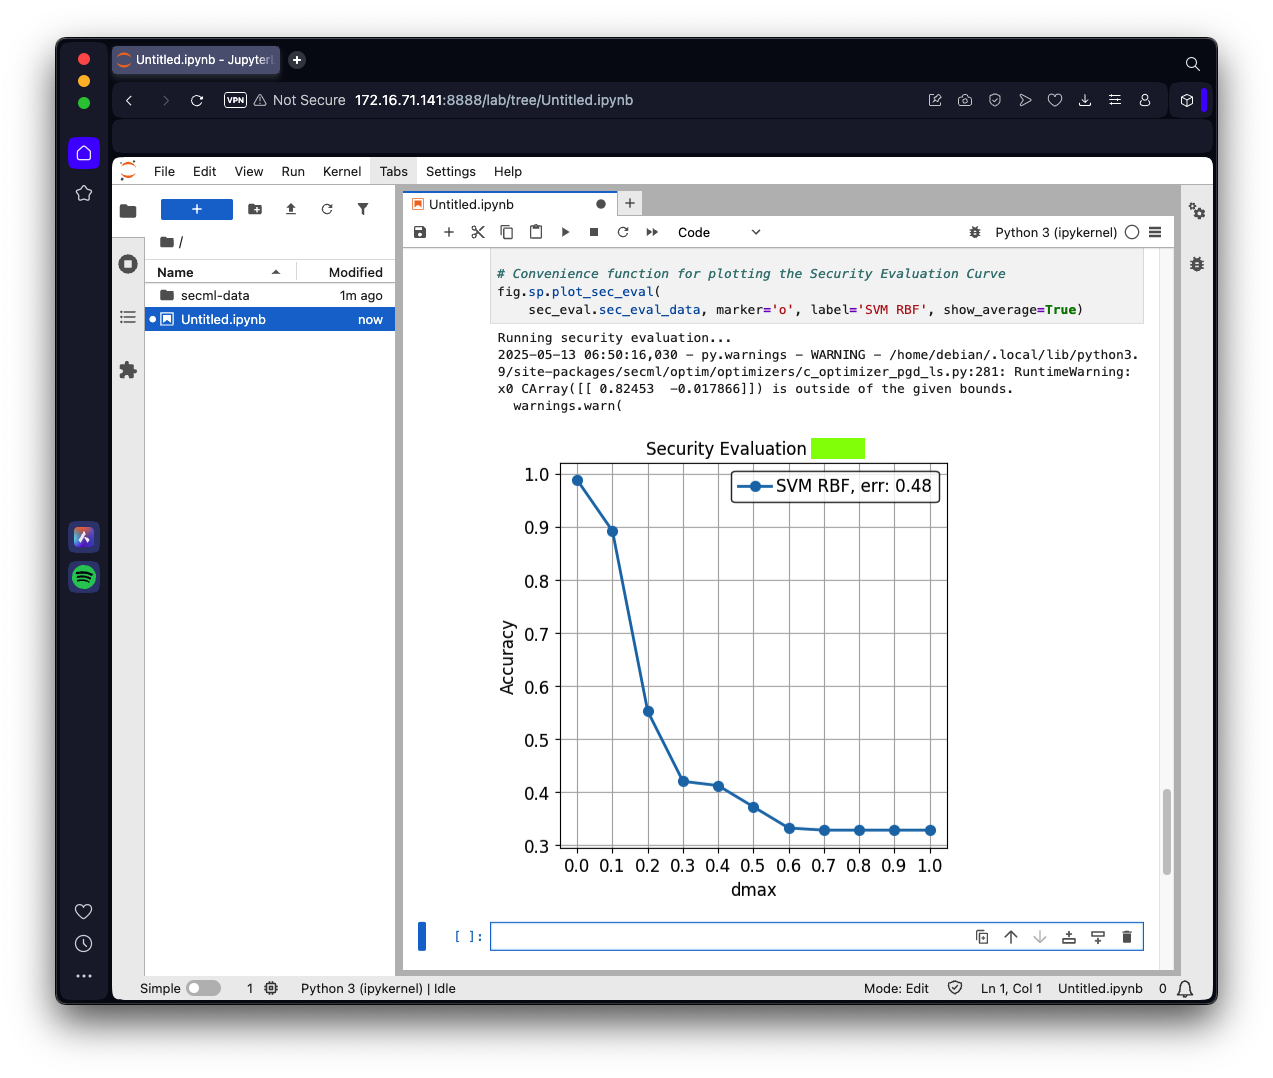This screenshot has height=1078, width=1273.
Task: Open the Code cell type dropdown
Action: [x=719, y=232]
